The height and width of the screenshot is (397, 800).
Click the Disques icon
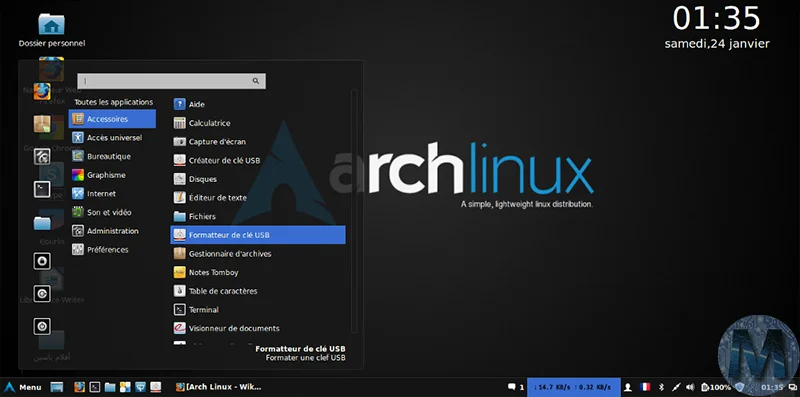(x=180, y=179)
